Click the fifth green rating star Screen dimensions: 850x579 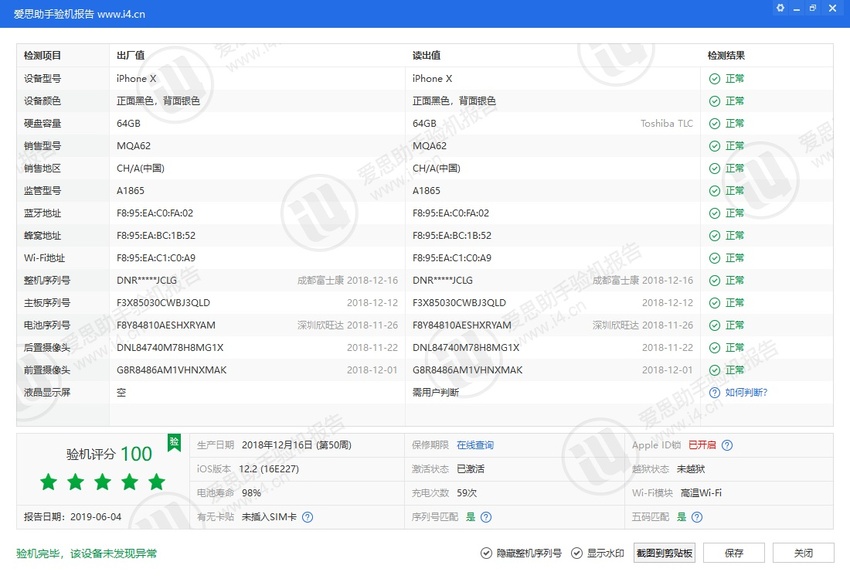tap(157, 481)
